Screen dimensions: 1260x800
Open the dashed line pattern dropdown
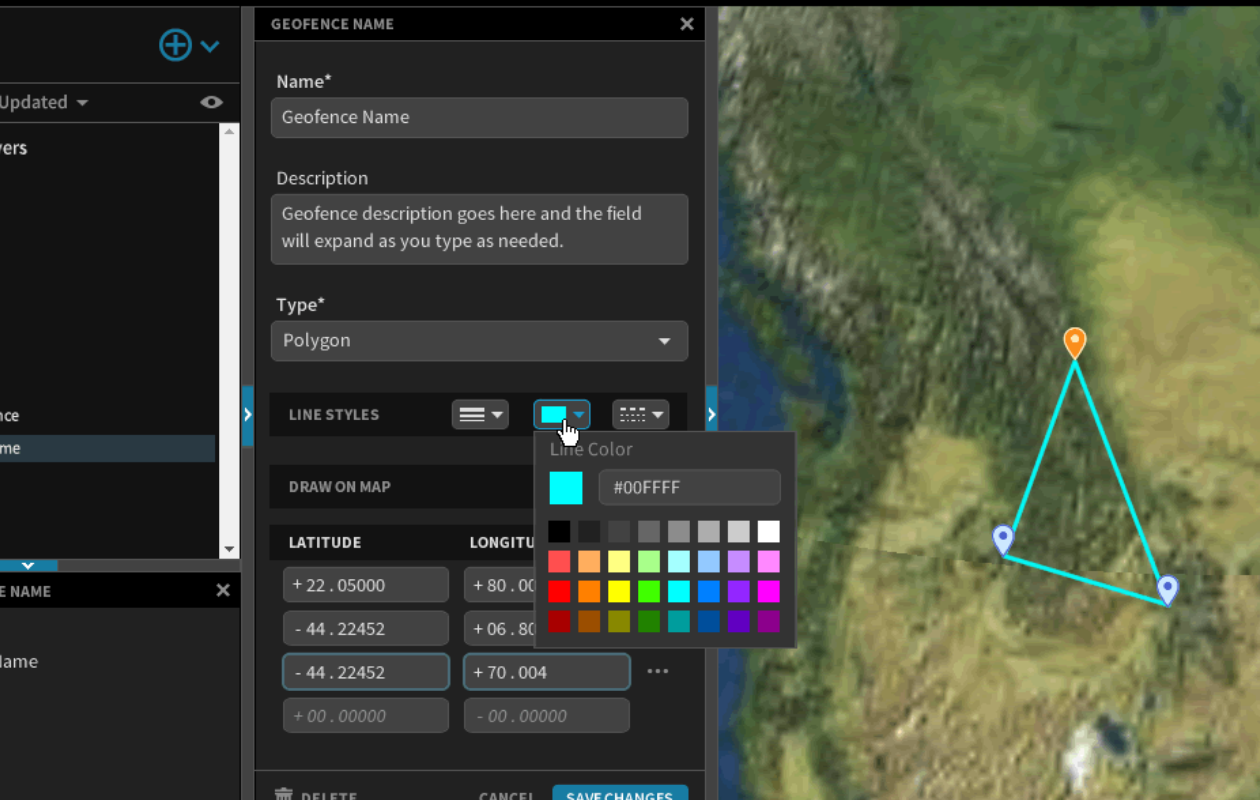641,414
